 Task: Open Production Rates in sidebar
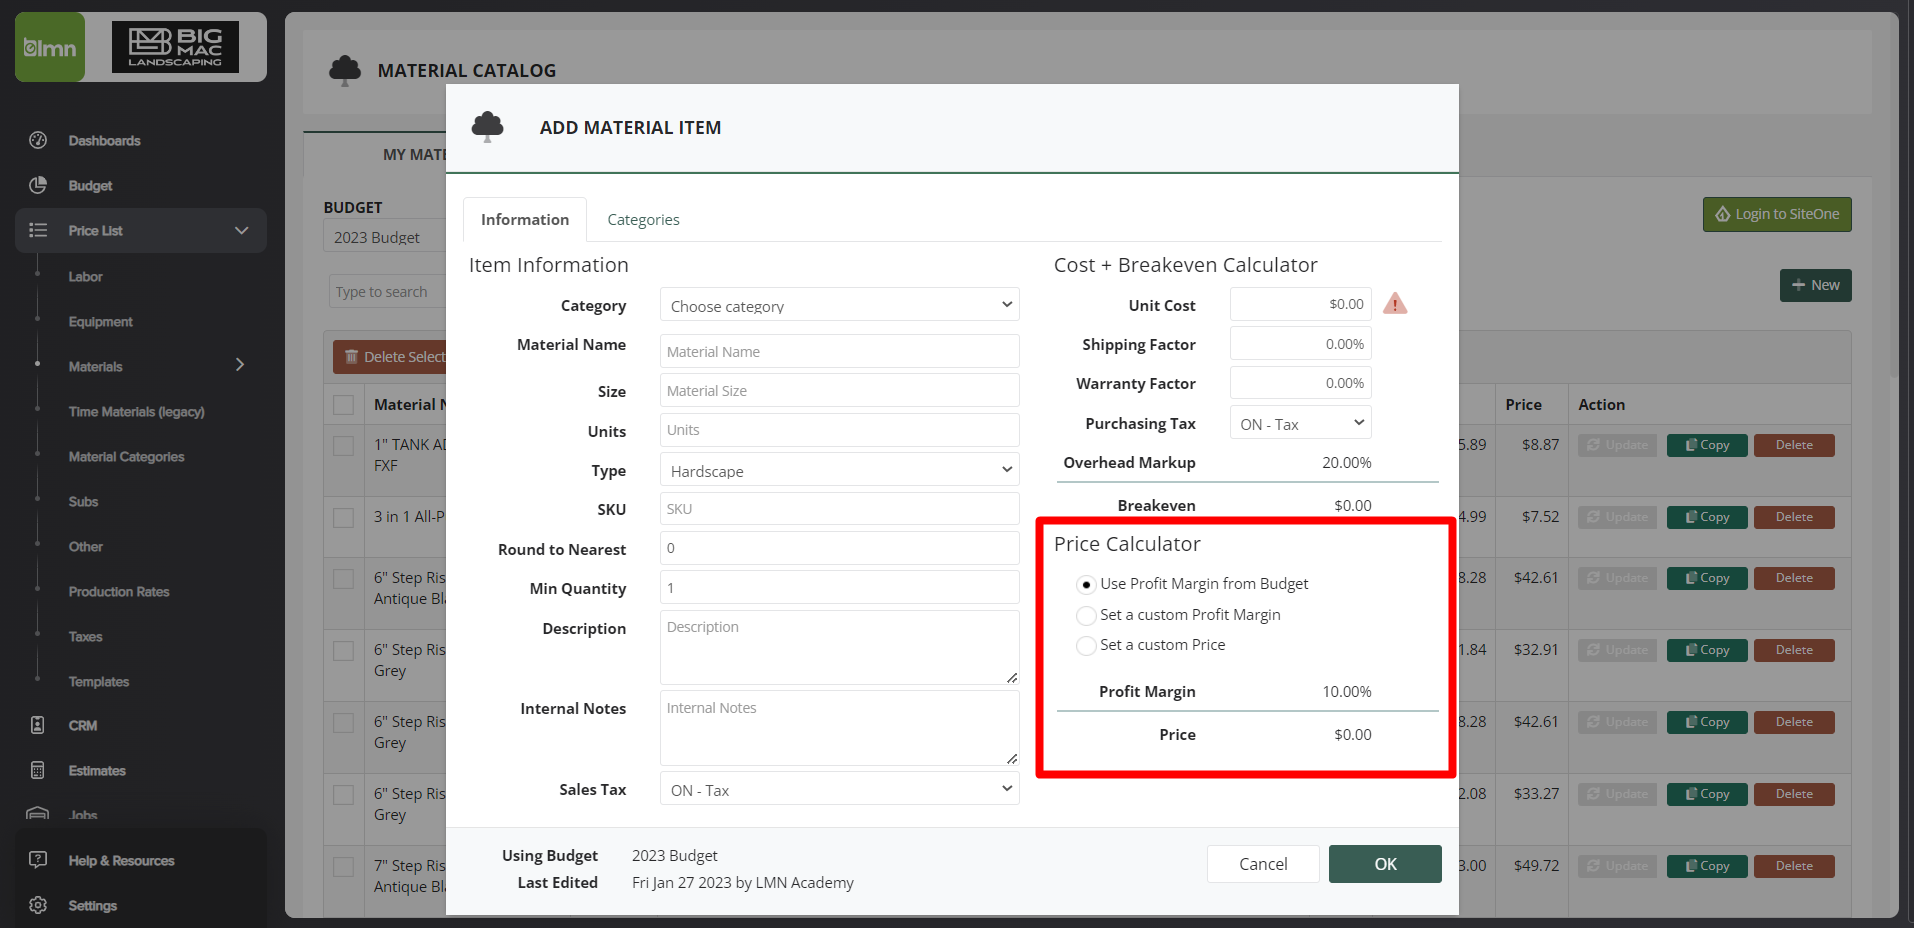[x=119, y=591]
